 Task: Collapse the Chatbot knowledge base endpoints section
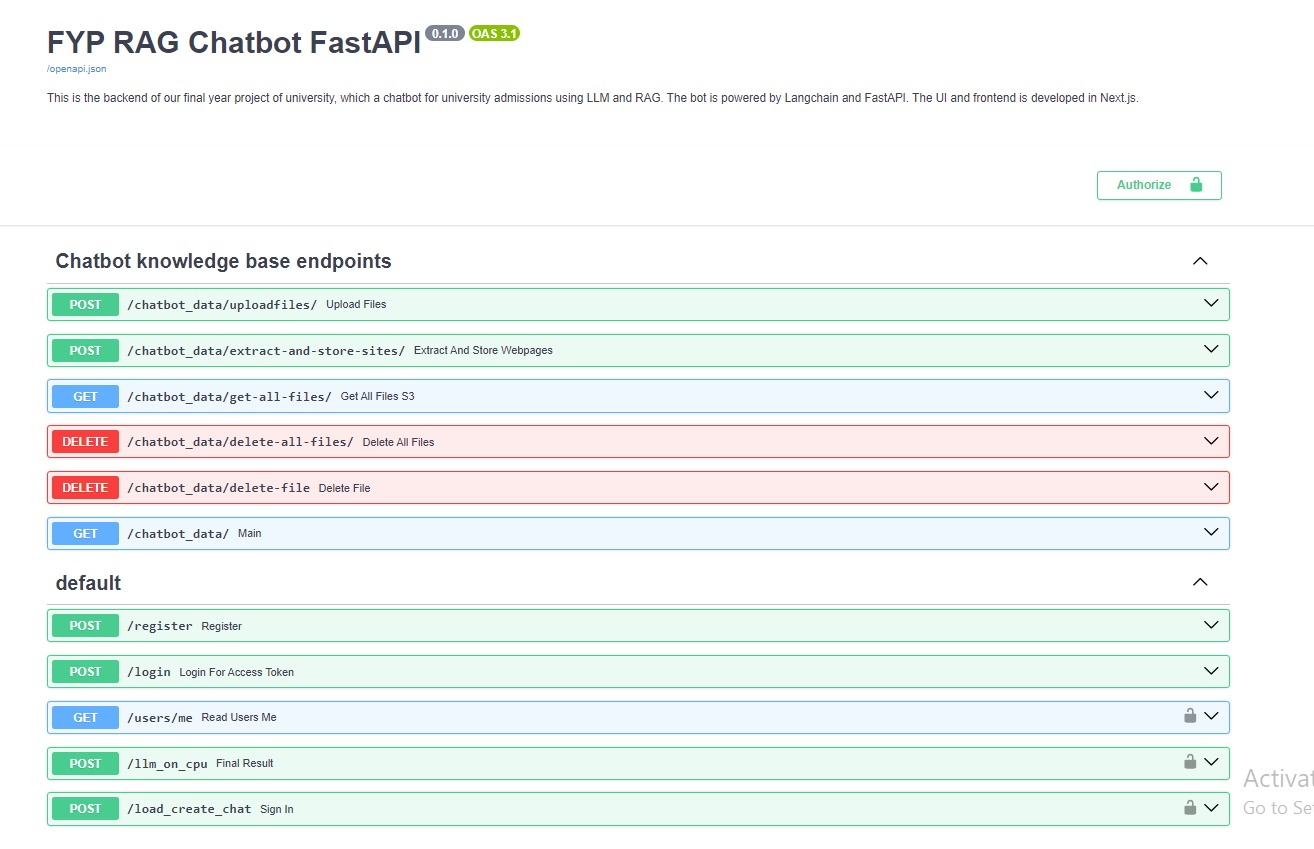point(1200,261)
